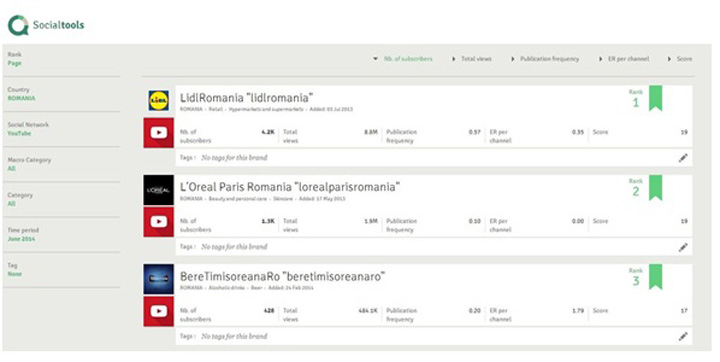This screenshot has height=362, width=720.
Task: Change the Social Network filter YouTube
Action: [x=19, y=134]
